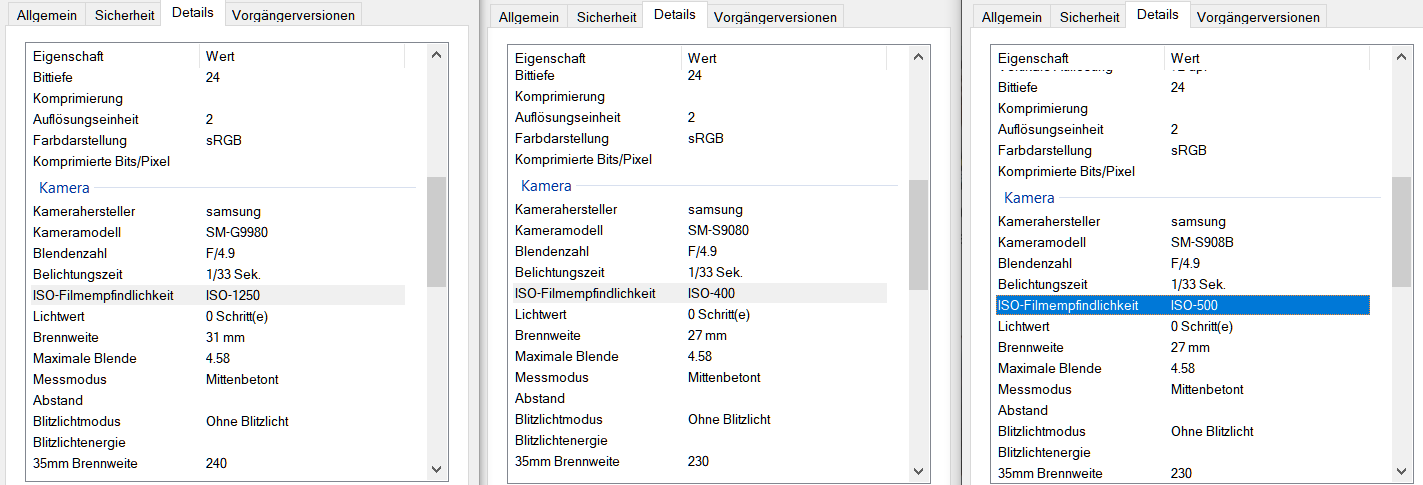Open the Sicherheit tab in the right window
1423x485 pixels.
pos(1090,16)
